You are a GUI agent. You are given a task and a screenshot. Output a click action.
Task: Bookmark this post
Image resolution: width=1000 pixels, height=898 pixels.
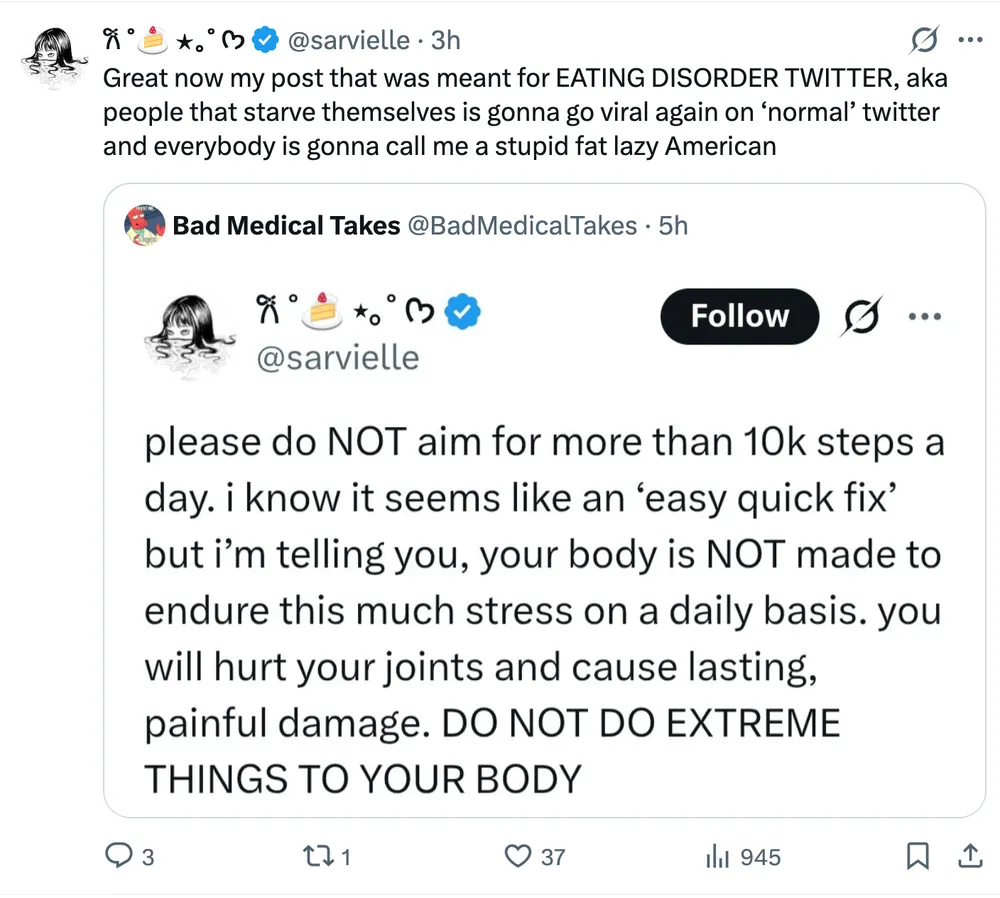coord(917,856)
